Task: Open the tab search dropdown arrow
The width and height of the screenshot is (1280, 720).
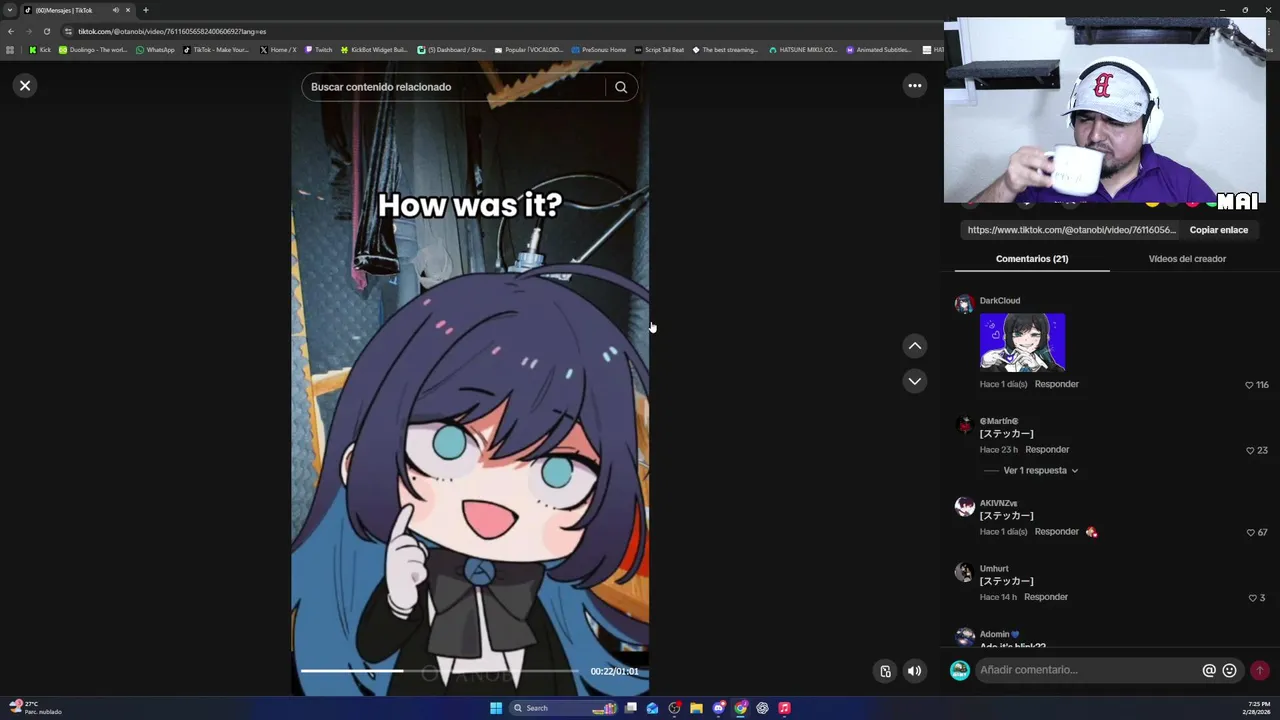Action: tap(10, 10)
